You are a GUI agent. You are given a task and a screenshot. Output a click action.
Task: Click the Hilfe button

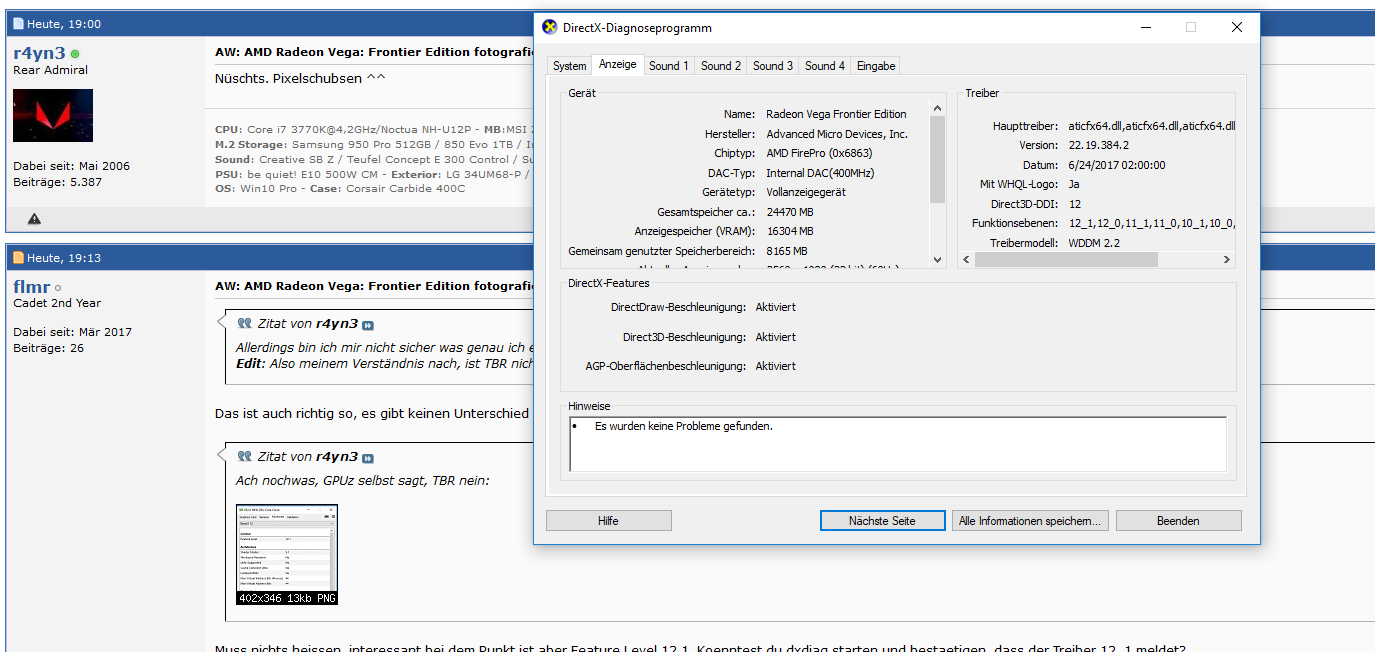pos(608,521)
